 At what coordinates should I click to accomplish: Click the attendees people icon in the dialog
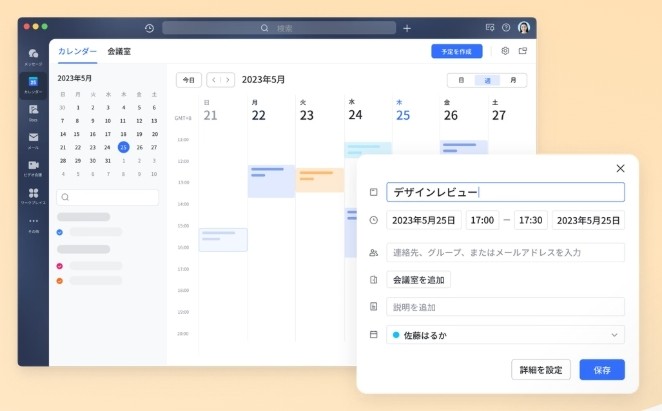(374, 253)
